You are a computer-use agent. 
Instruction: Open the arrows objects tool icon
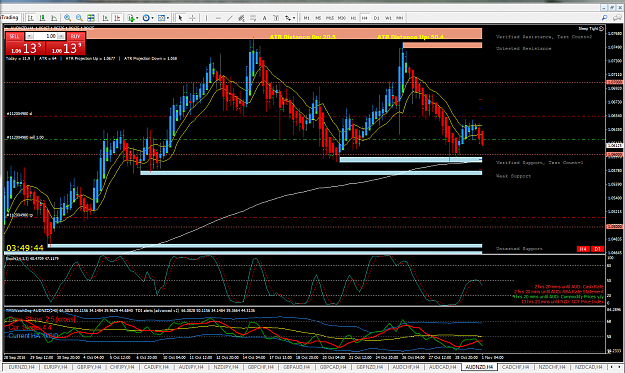click(x=288, y=18)
